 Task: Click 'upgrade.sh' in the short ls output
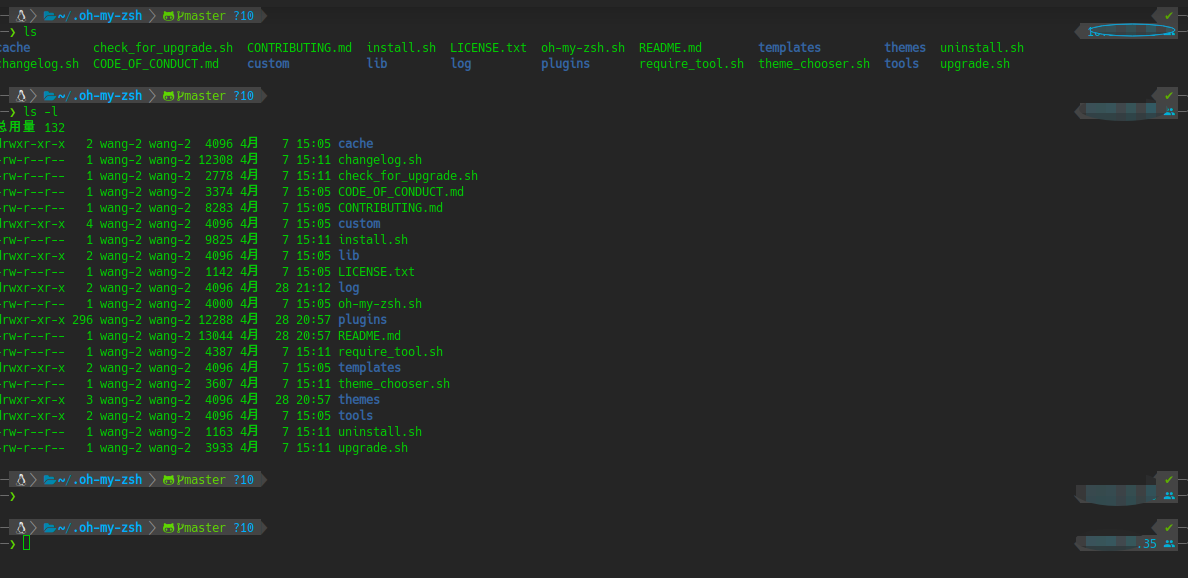(975, 64)
